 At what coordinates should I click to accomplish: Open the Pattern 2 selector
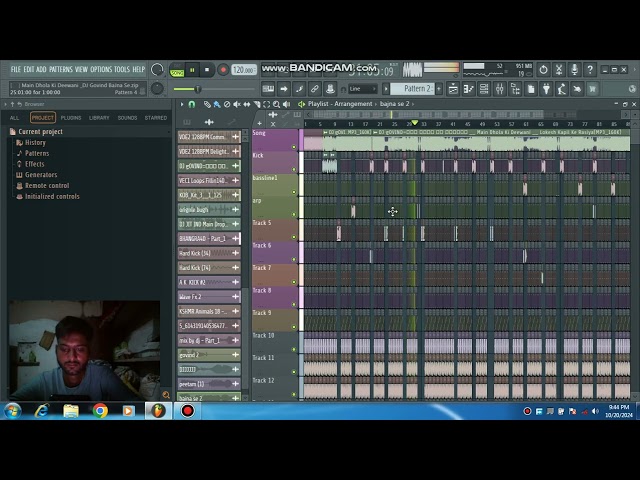pyautogui.click(x=412, y=89)
